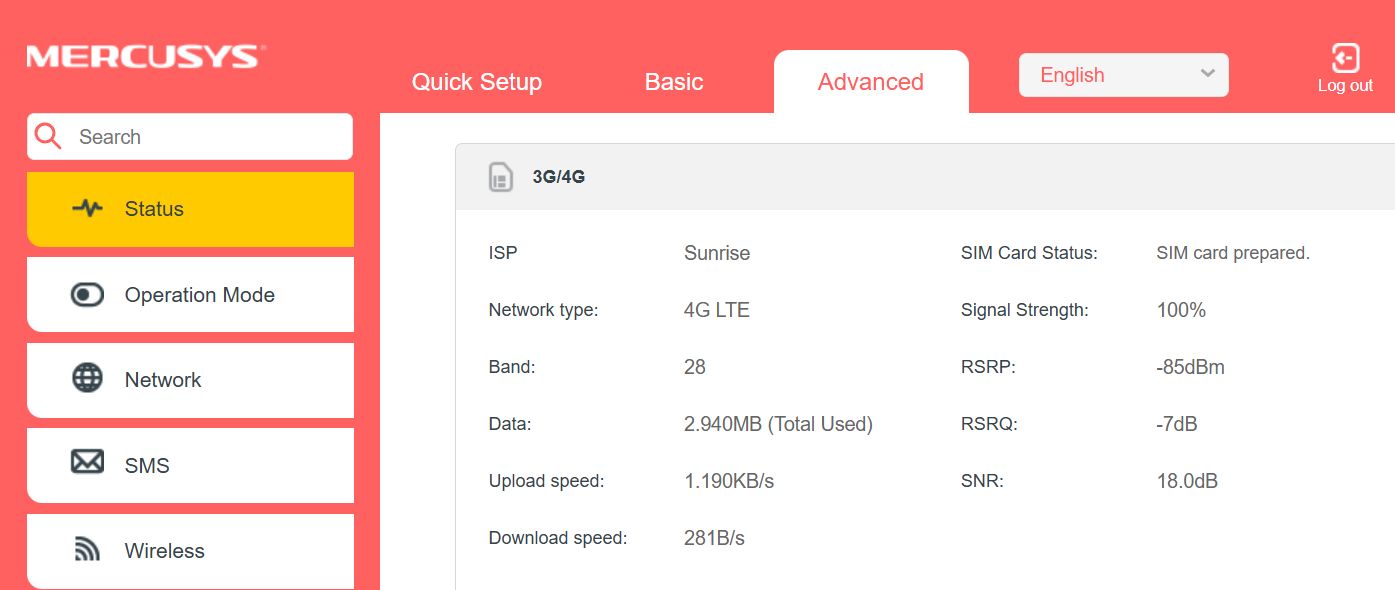Click the Status pulse icon
This screenshot has height=590, width=1395.
click(88, 208)
